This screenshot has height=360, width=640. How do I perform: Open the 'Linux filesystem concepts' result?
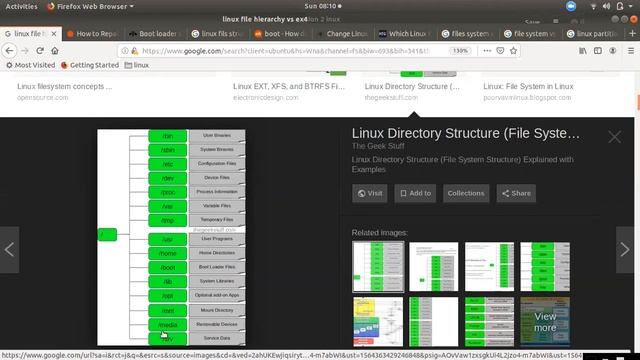pyautogui.click(x=64, y=87)
